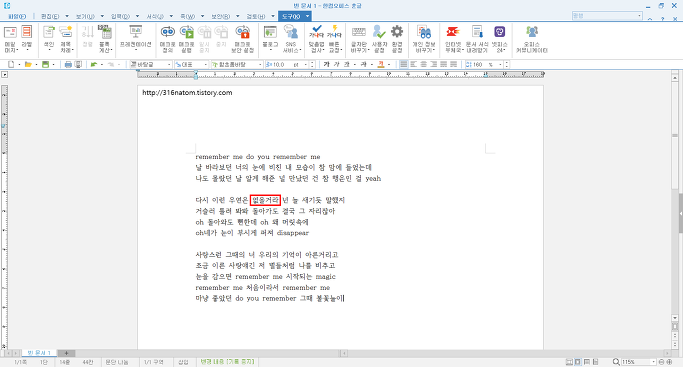
Task: Start the Presentation (프레젠테이션) mode
Action: [x=135, y=39]
